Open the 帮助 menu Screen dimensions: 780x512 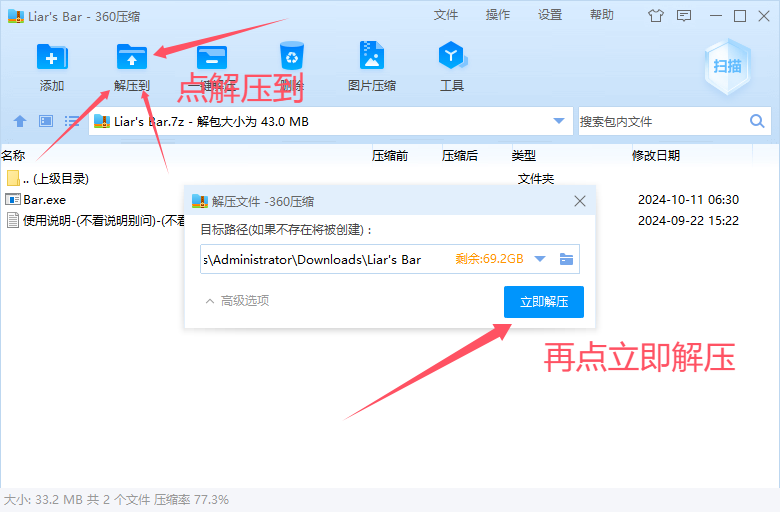coord(602,15)
